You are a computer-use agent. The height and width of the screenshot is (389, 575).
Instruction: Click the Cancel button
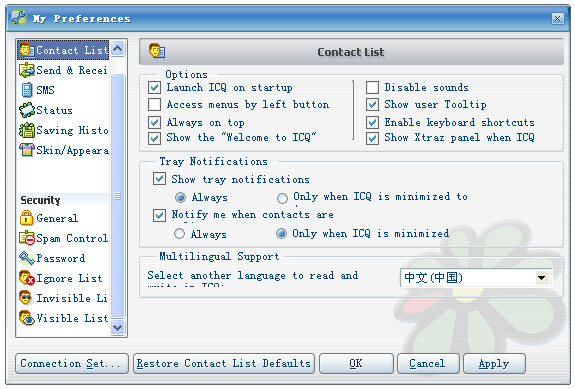coord(428,363)
